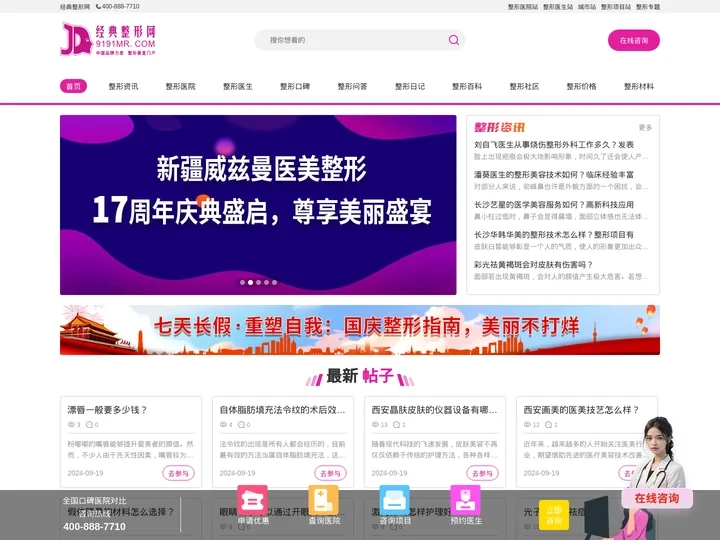The width and height of the screenshot is (720, 540).
Task: Open the 整形医院 navigation tab
Action: [180, 86]
